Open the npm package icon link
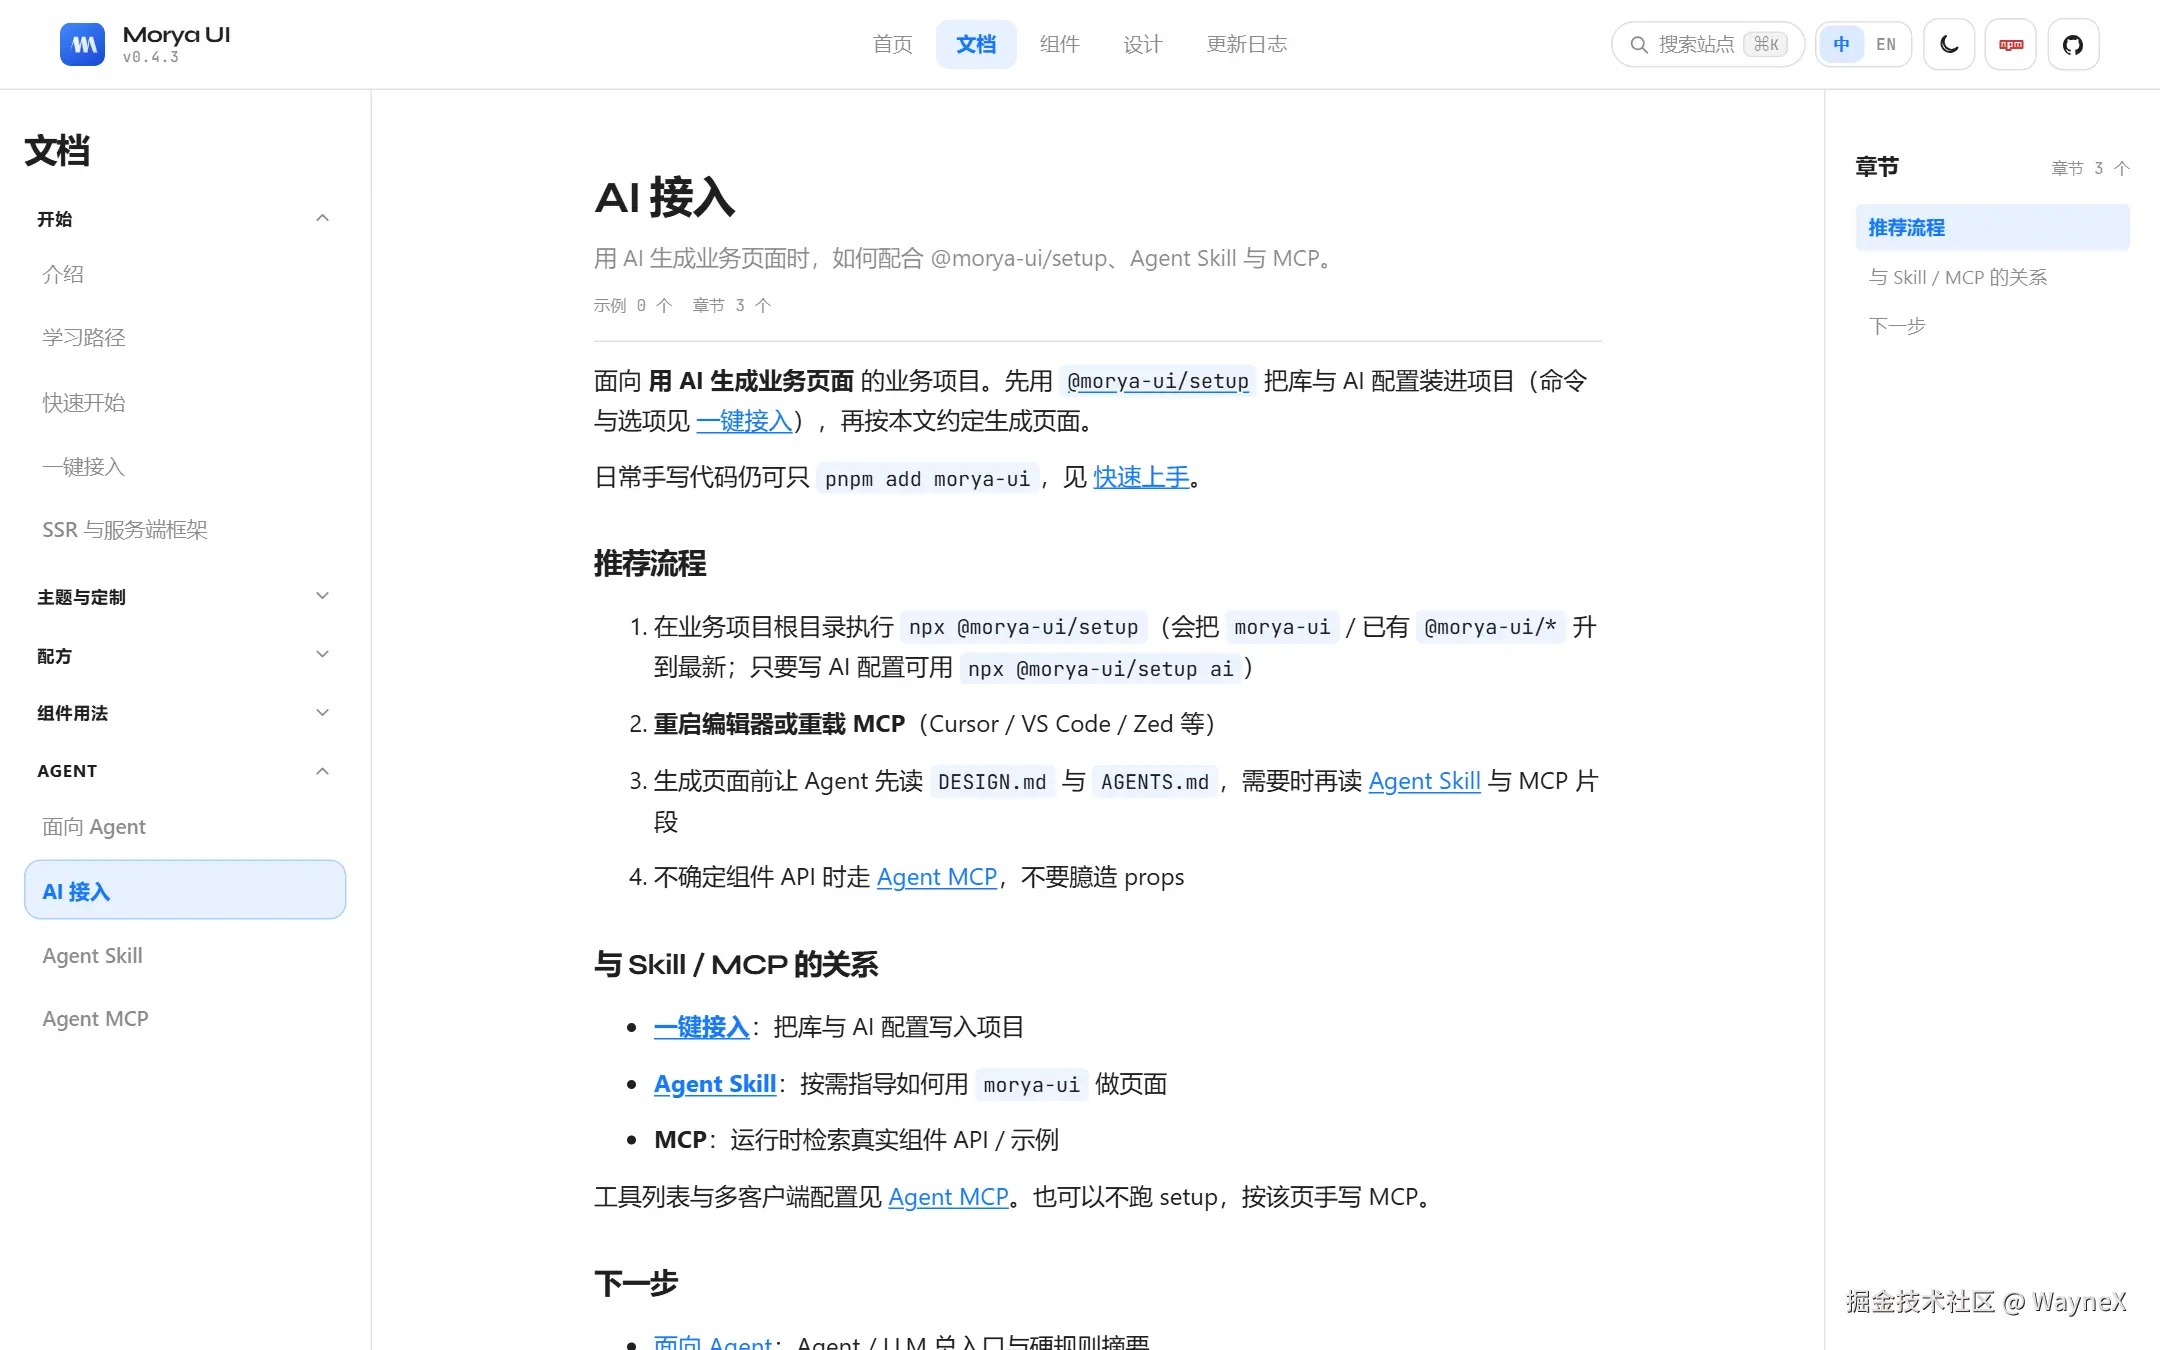Viewport: 2160px width, 1350px height. click(x=2011, y=44)
